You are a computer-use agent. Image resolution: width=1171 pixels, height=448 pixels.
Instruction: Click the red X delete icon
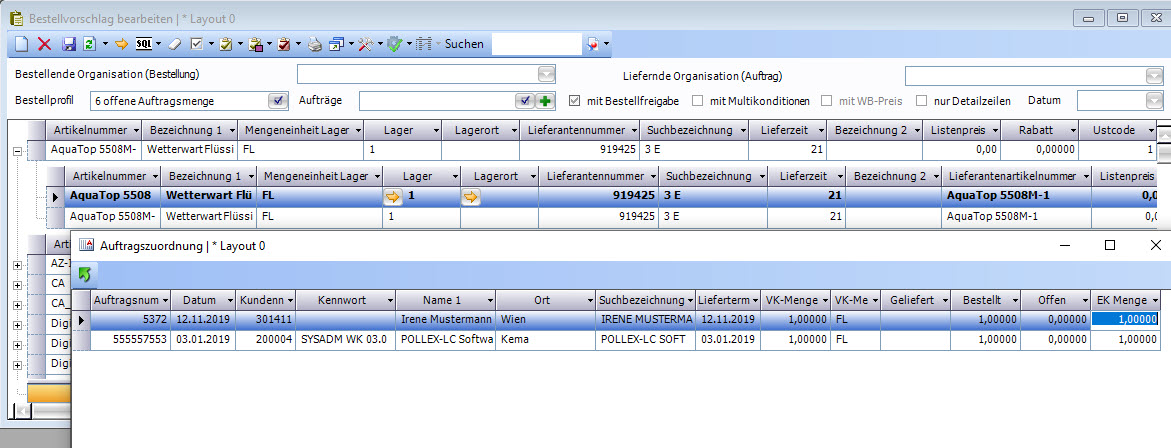44,44
